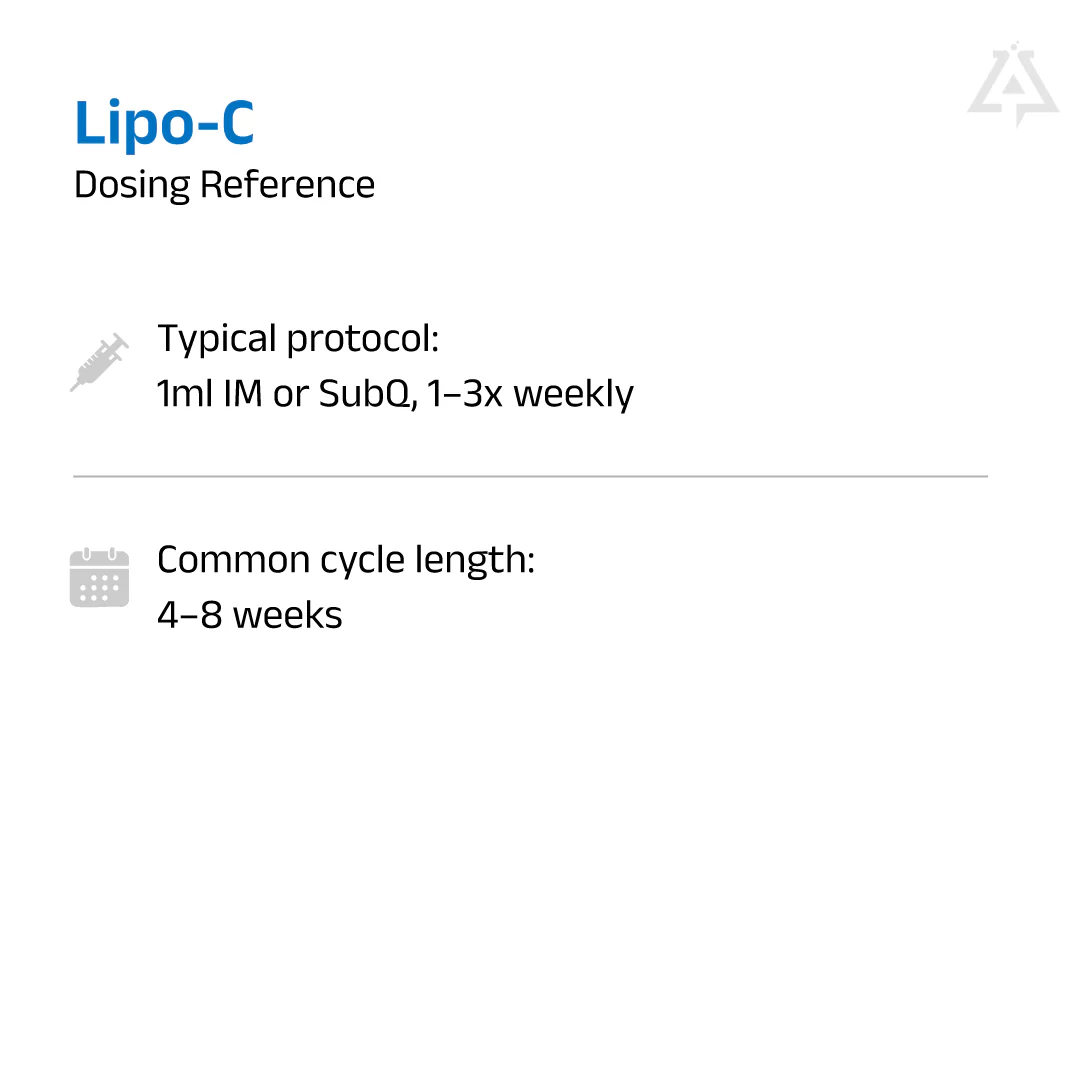The height and width of the screenshot is (1080, 1080).
Task: Click the word protocol
Action: coord(363,340)
